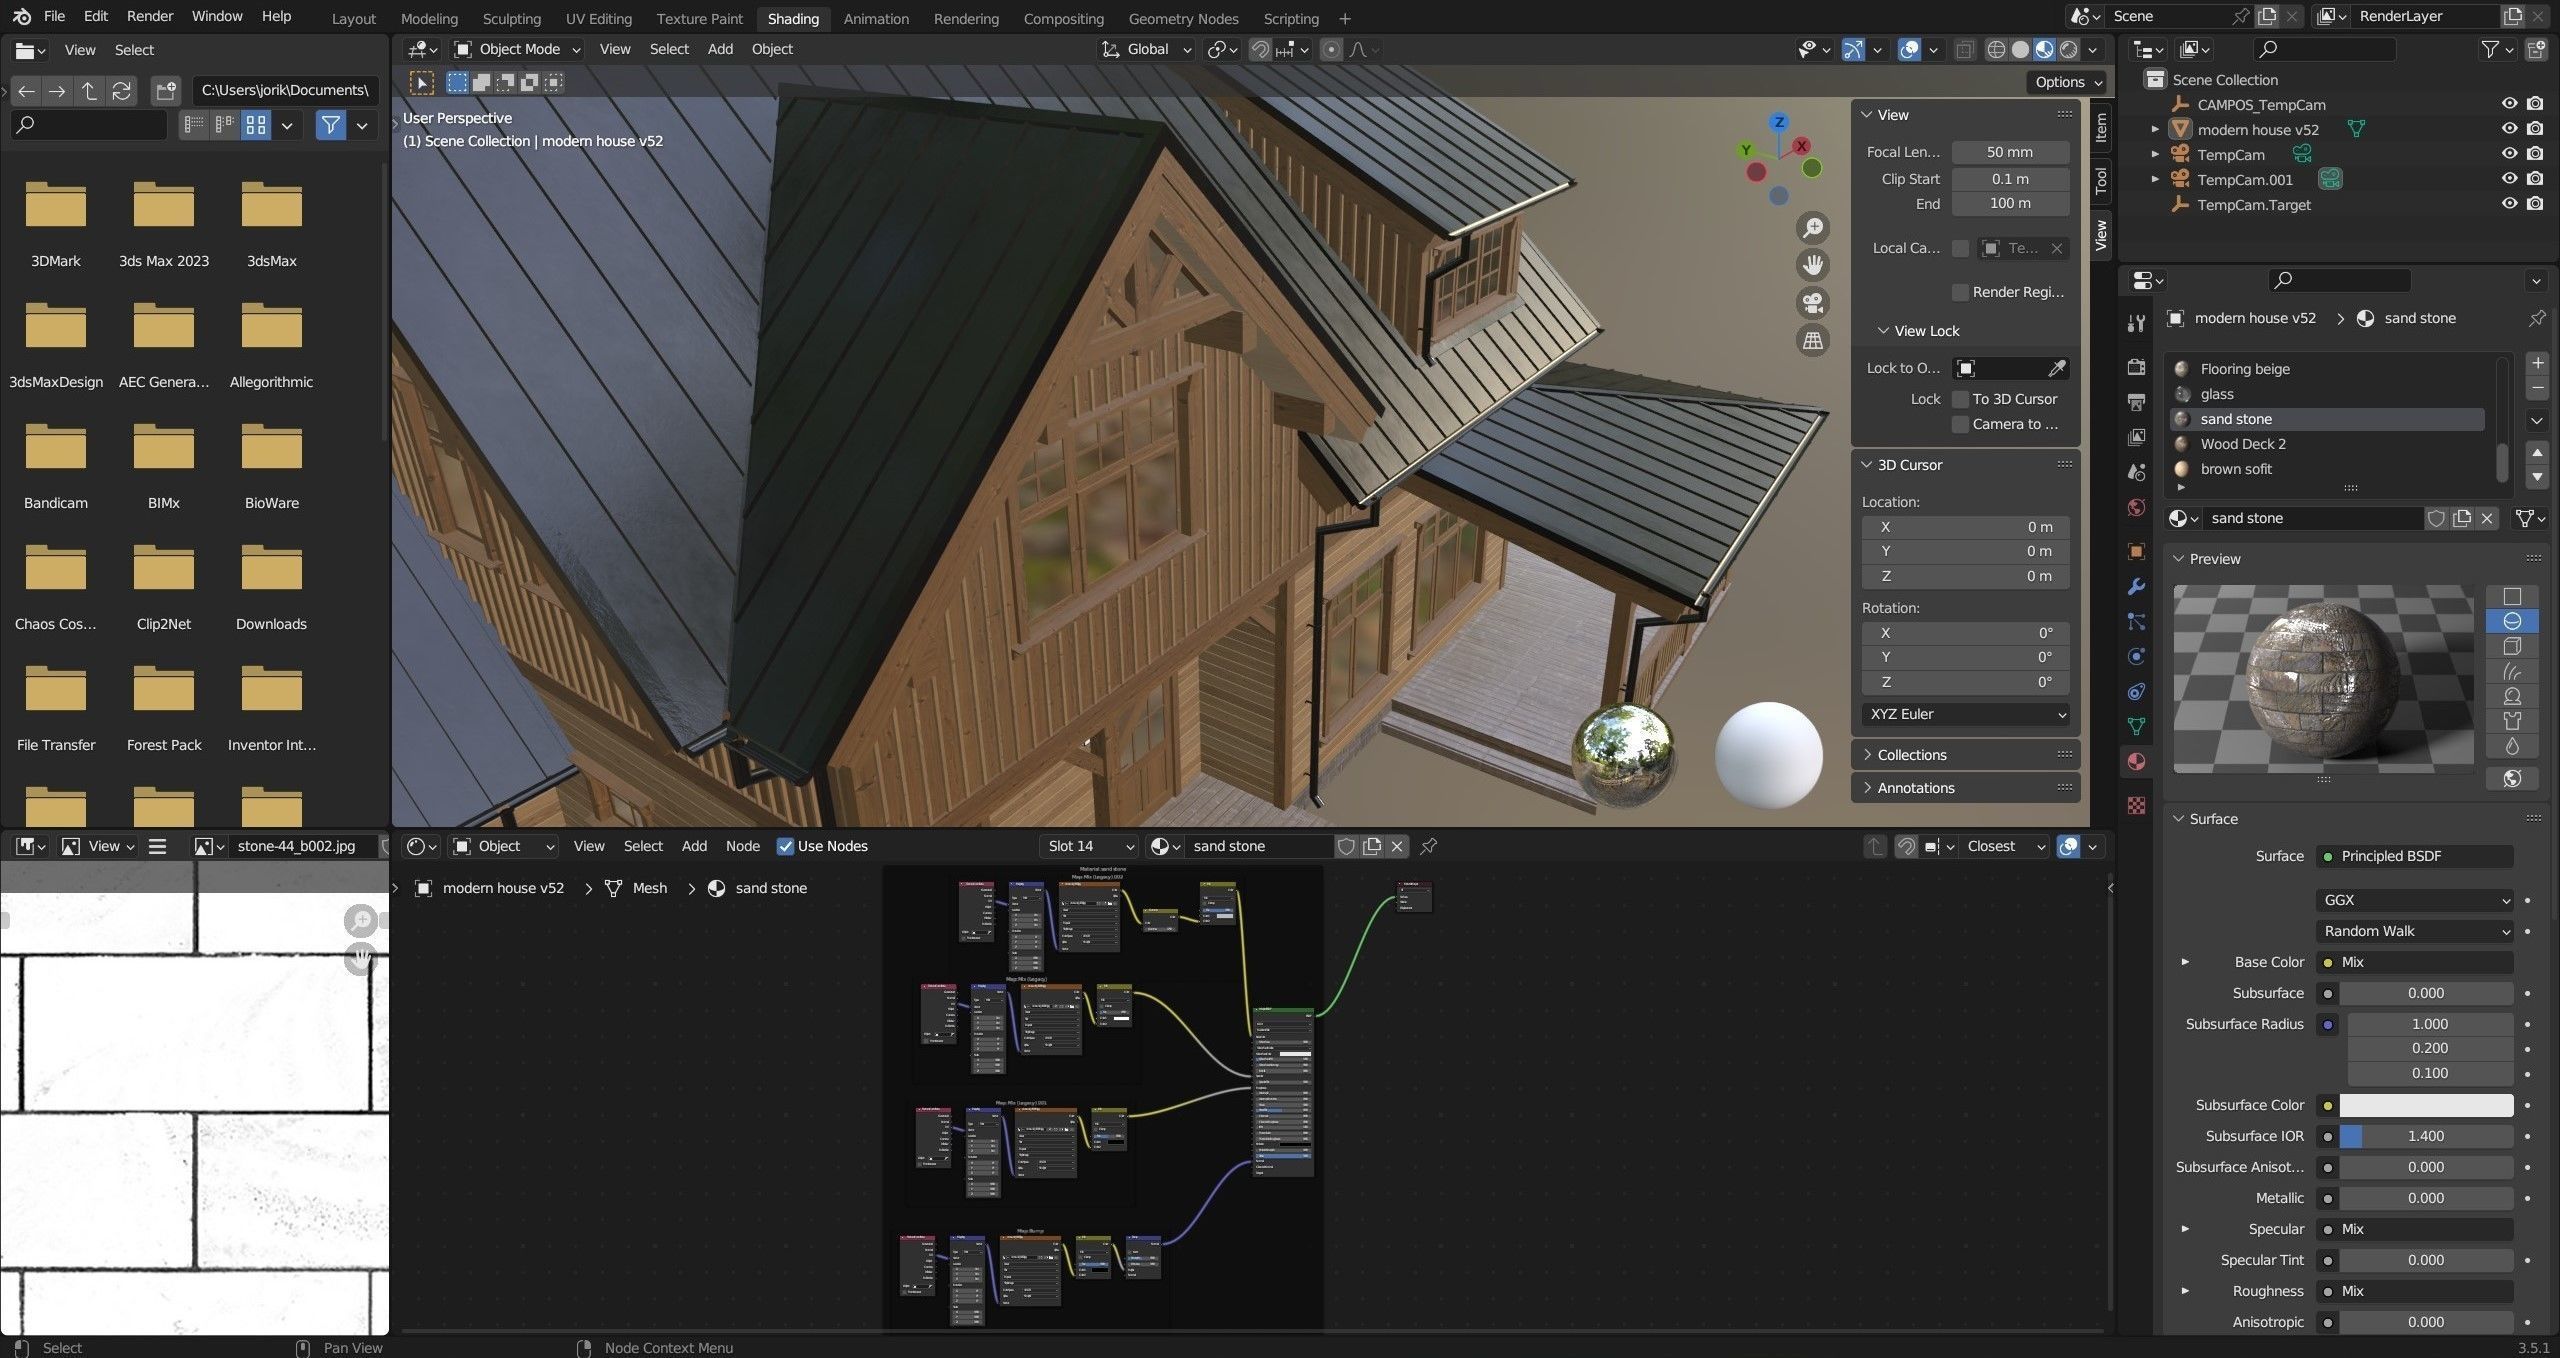Toggle Local Camera checkbox
Image resolution: width=2560 pixels, height=1358 pixels.
pos(1960,248)
